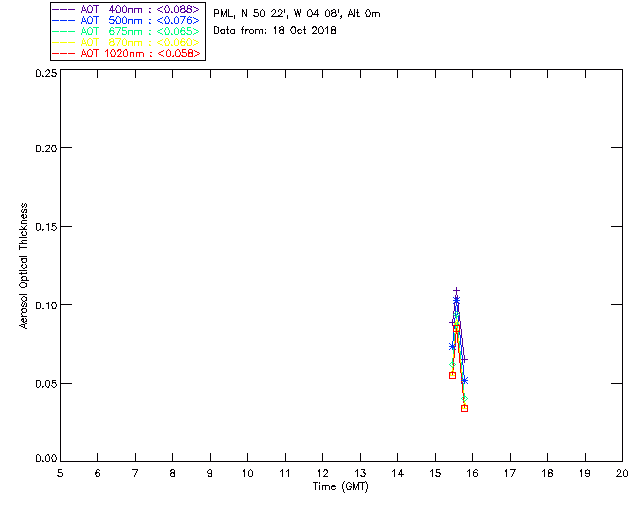Screen dimensions: 640x512
Task: Click the AOT 1020nm red legend entry
Action: [x=127, y=53]
